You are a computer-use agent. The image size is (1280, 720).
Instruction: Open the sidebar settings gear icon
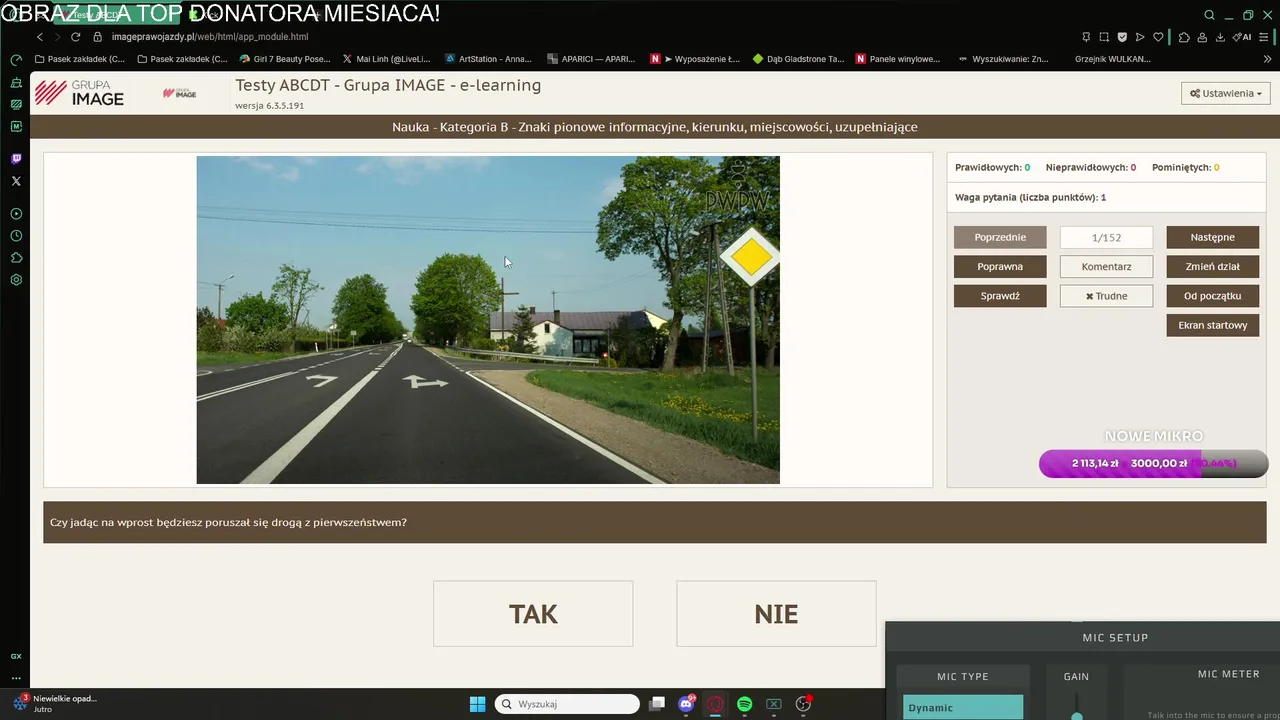[x=16, y=280]
